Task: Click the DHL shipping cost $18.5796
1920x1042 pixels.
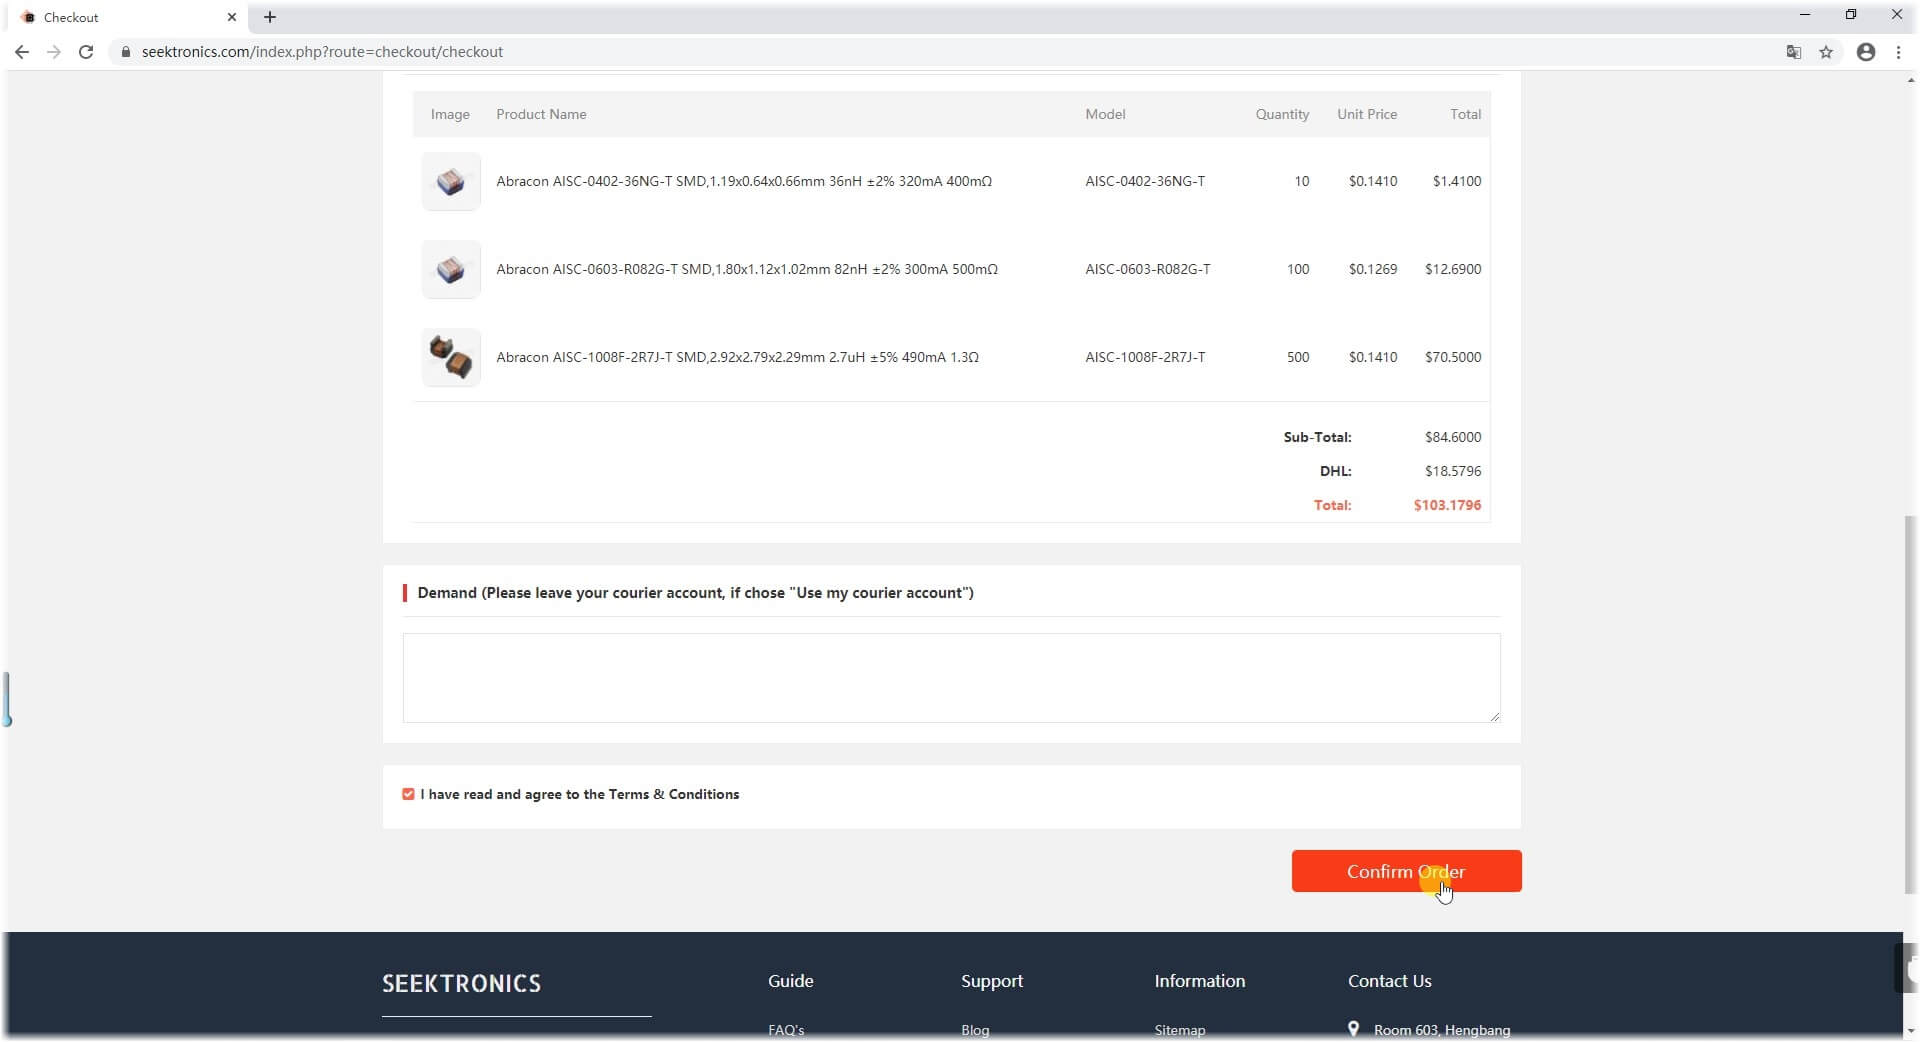Action: point(1453,471)
